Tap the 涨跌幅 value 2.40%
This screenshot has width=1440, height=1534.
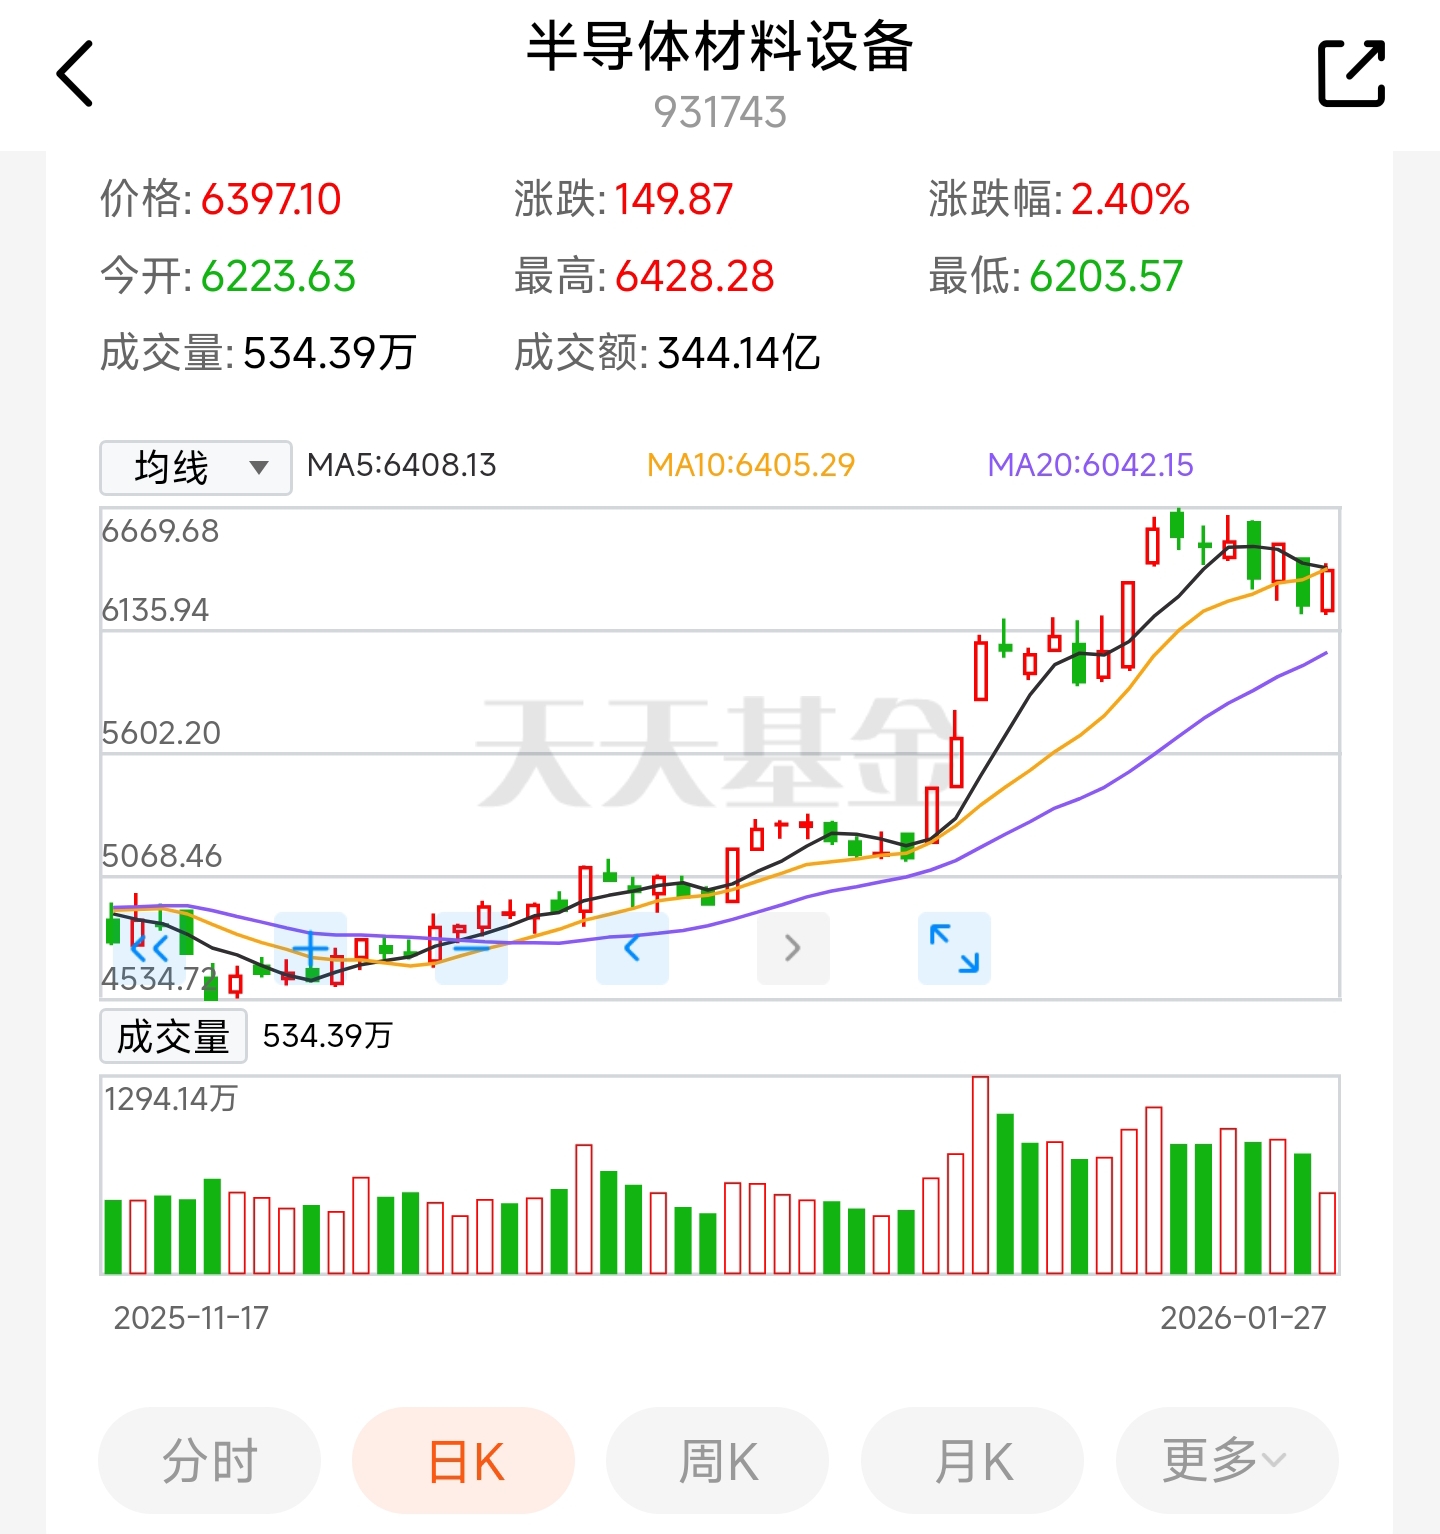[x=1130, y=199]
